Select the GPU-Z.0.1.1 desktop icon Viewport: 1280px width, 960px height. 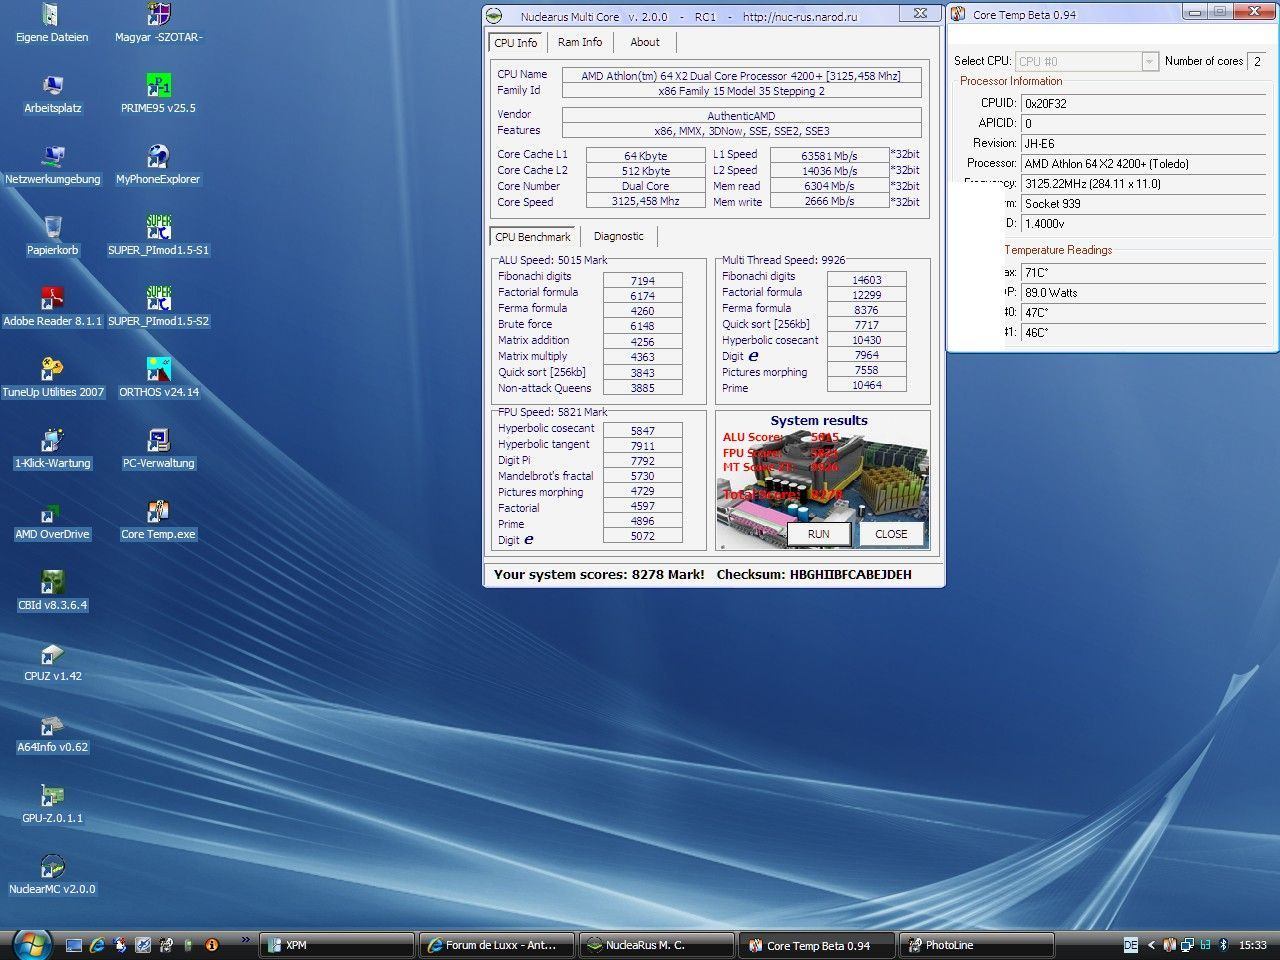52,805
